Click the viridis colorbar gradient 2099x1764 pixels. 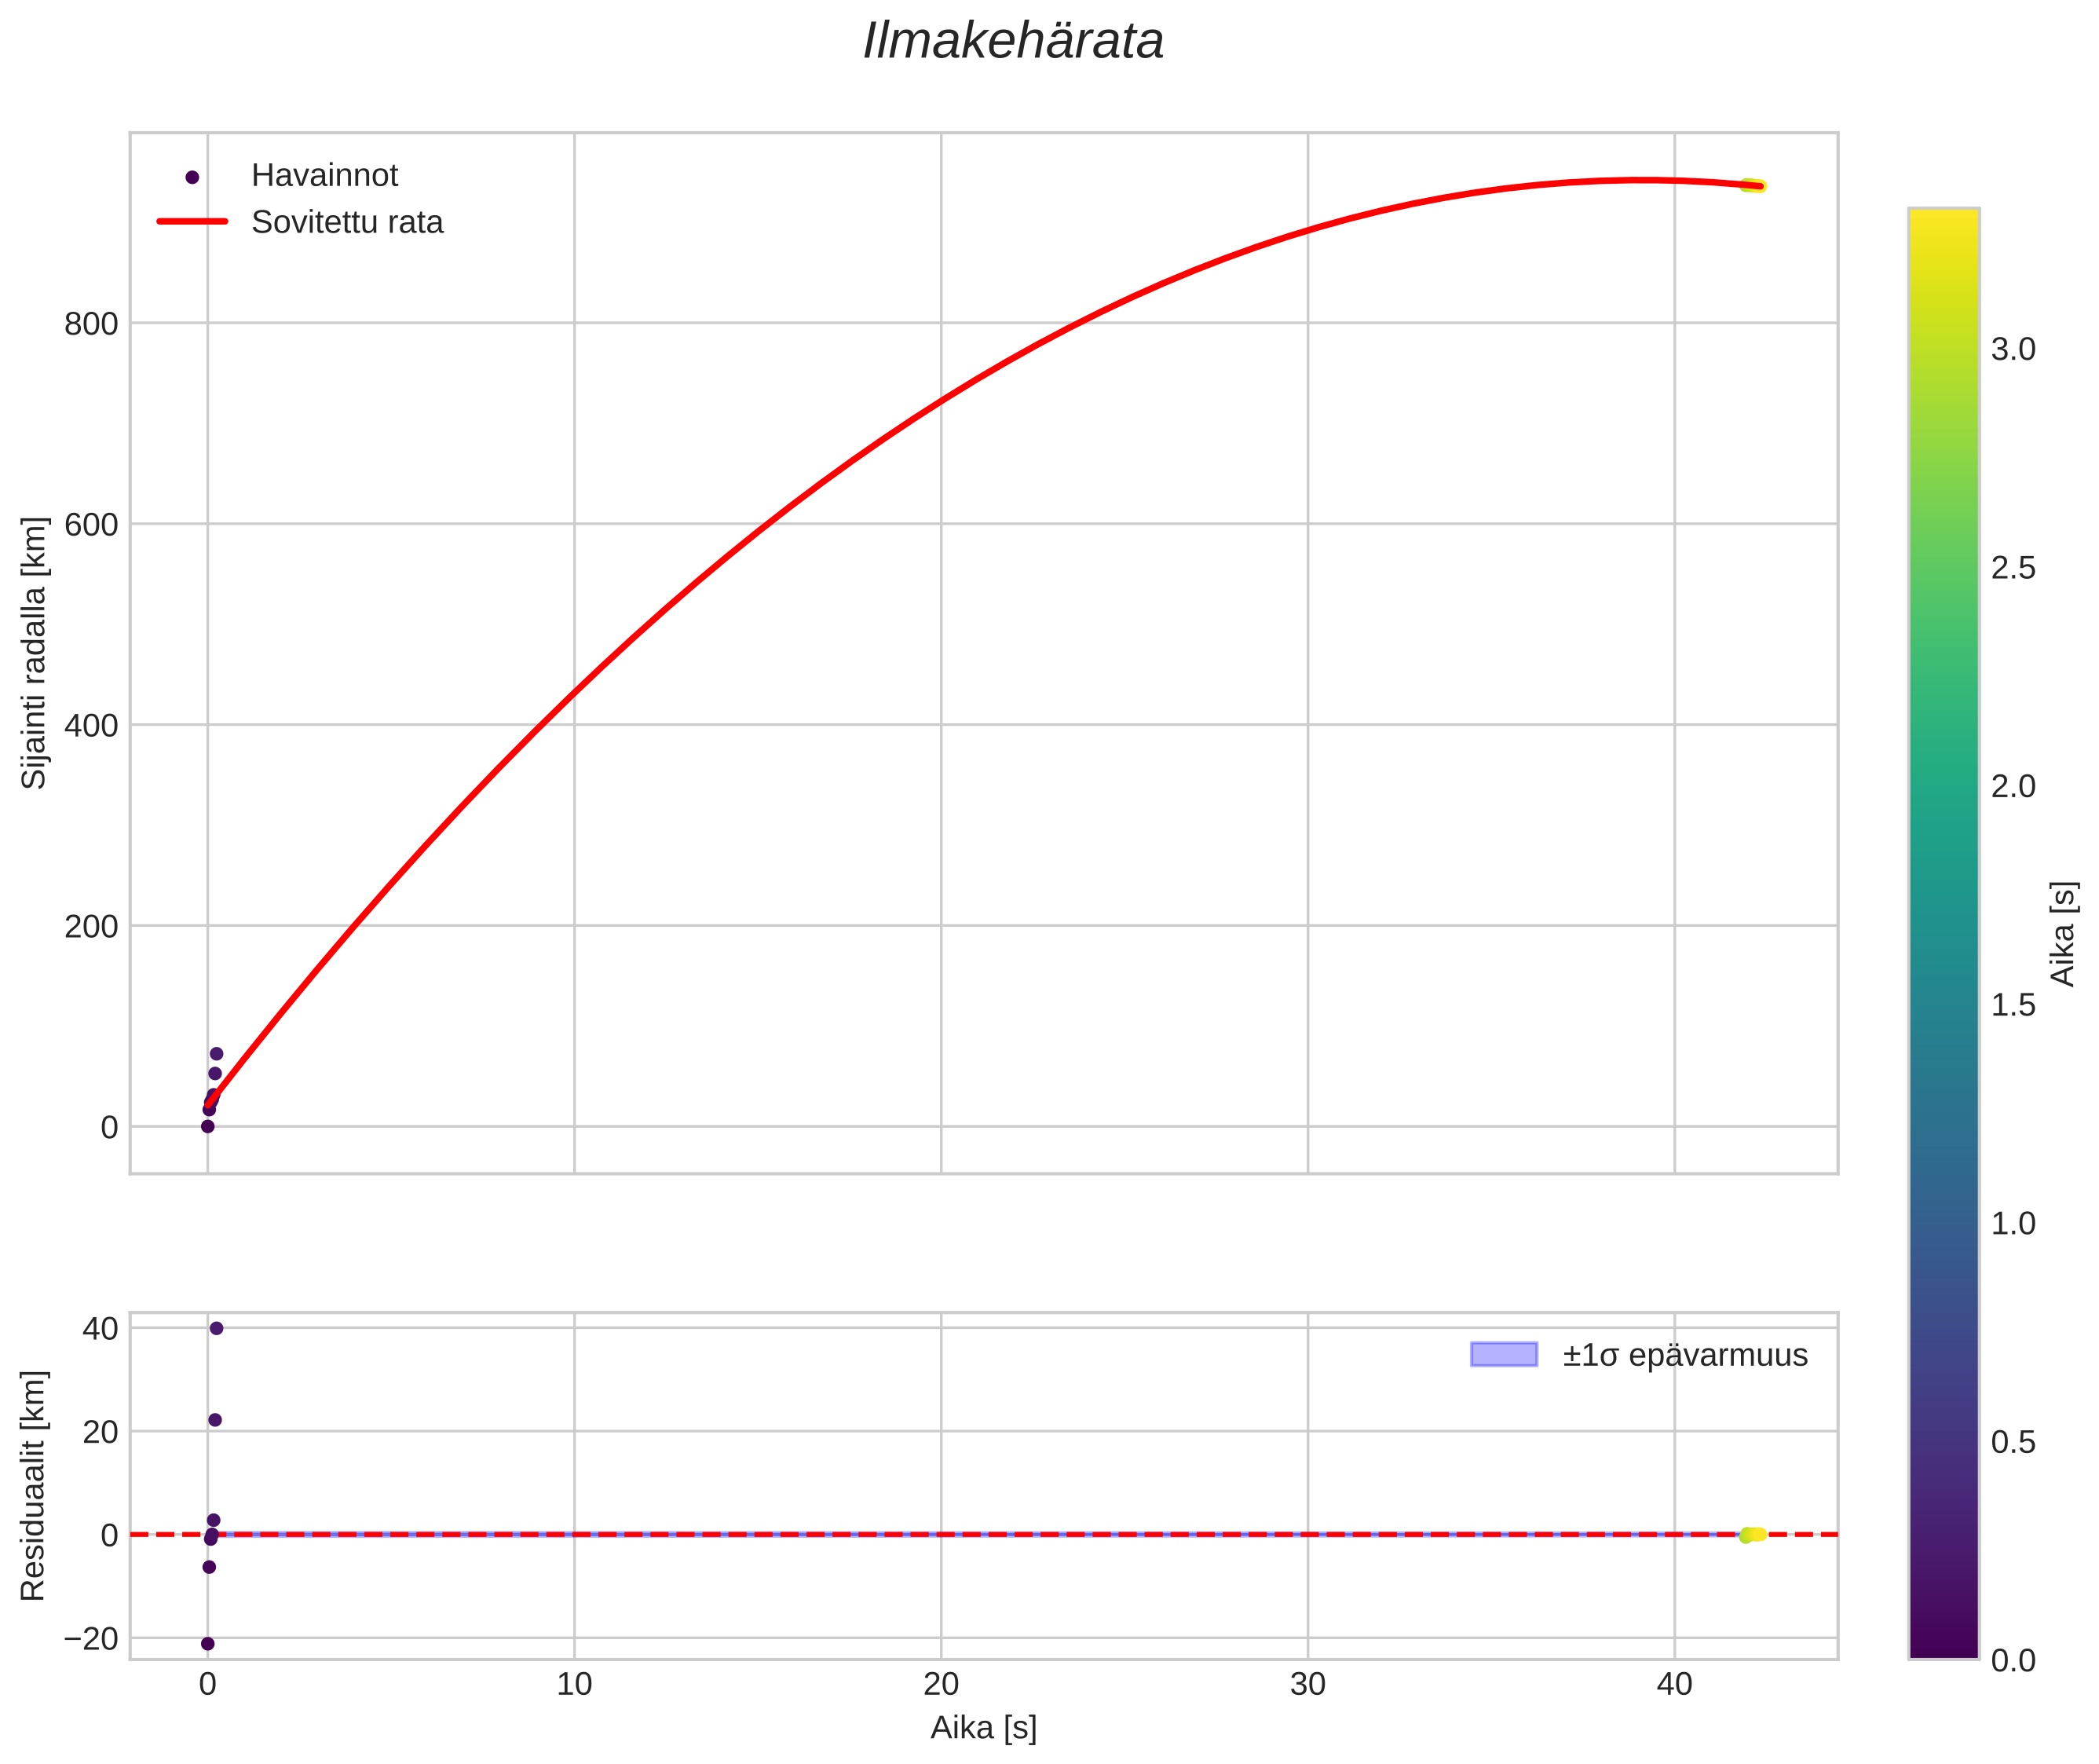coord(1944,934)
